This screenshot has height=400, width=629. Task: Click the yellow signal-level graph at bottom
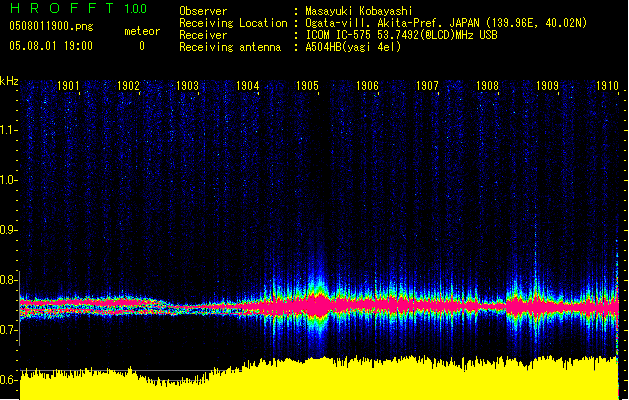pyautogui.click(x=319, y=378)
